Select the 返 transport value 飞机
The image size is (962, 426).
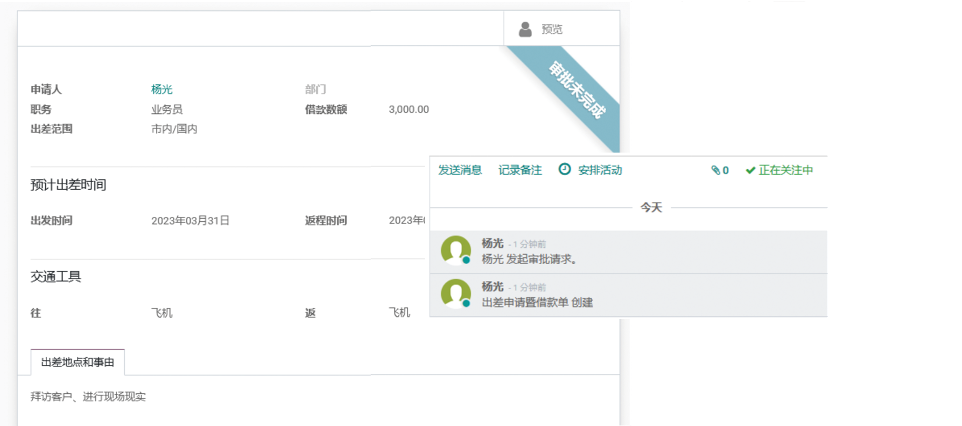[399, 313]
